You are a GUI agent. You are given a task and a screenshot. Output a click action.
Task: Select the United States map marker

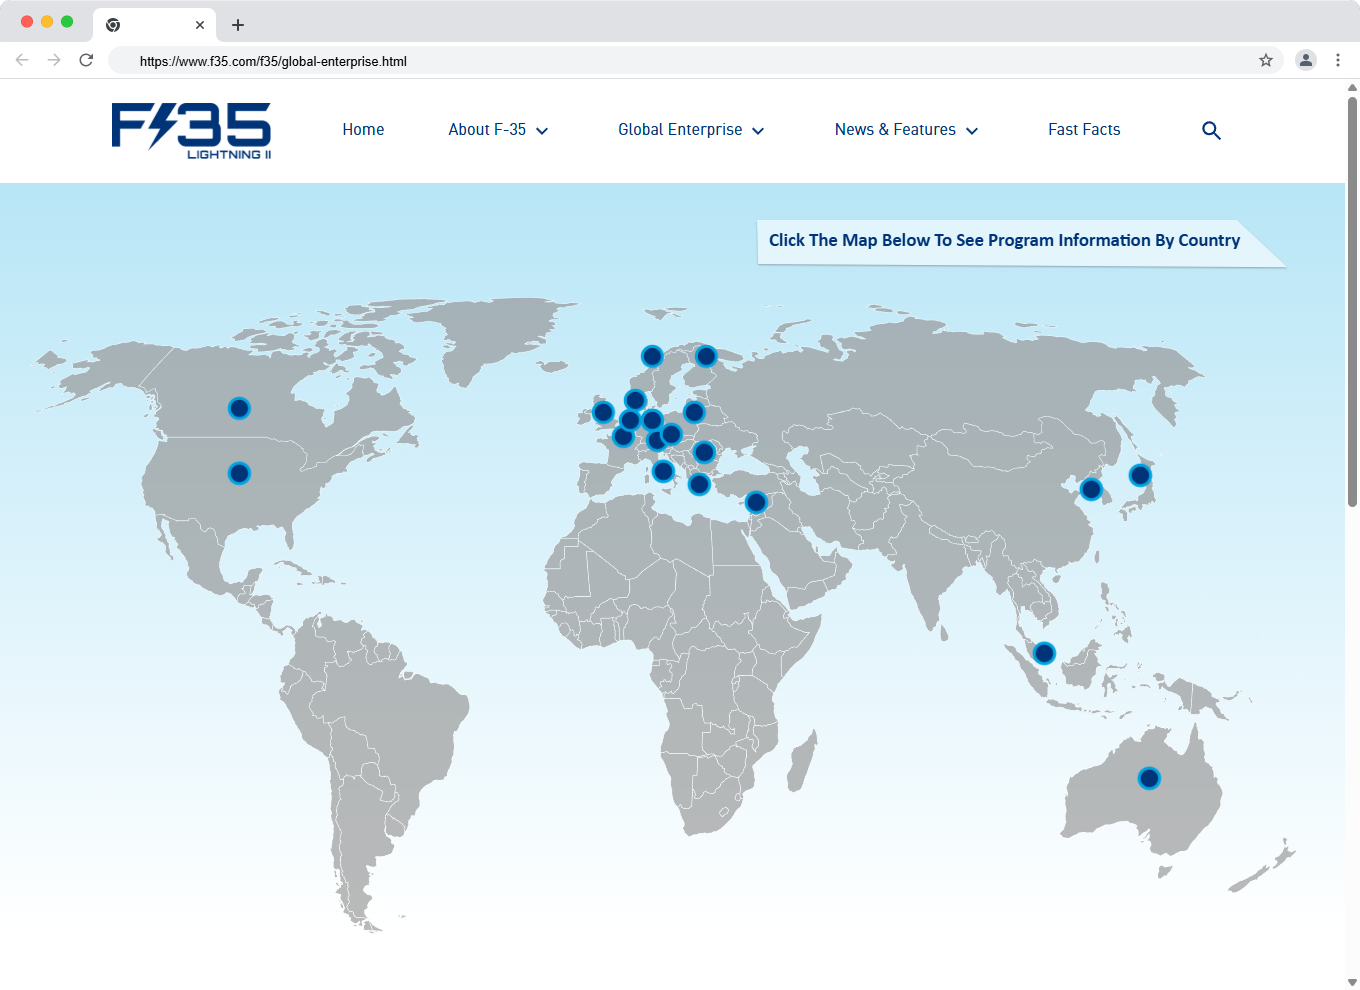239,473
